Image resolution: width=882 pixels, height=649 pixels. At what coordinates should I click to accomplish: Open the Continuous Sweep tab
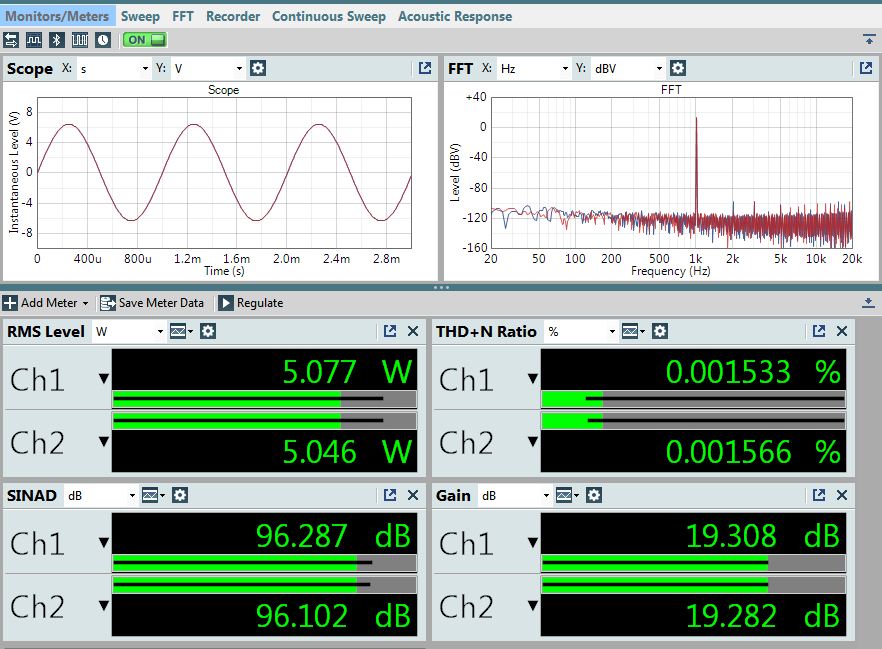328,16
